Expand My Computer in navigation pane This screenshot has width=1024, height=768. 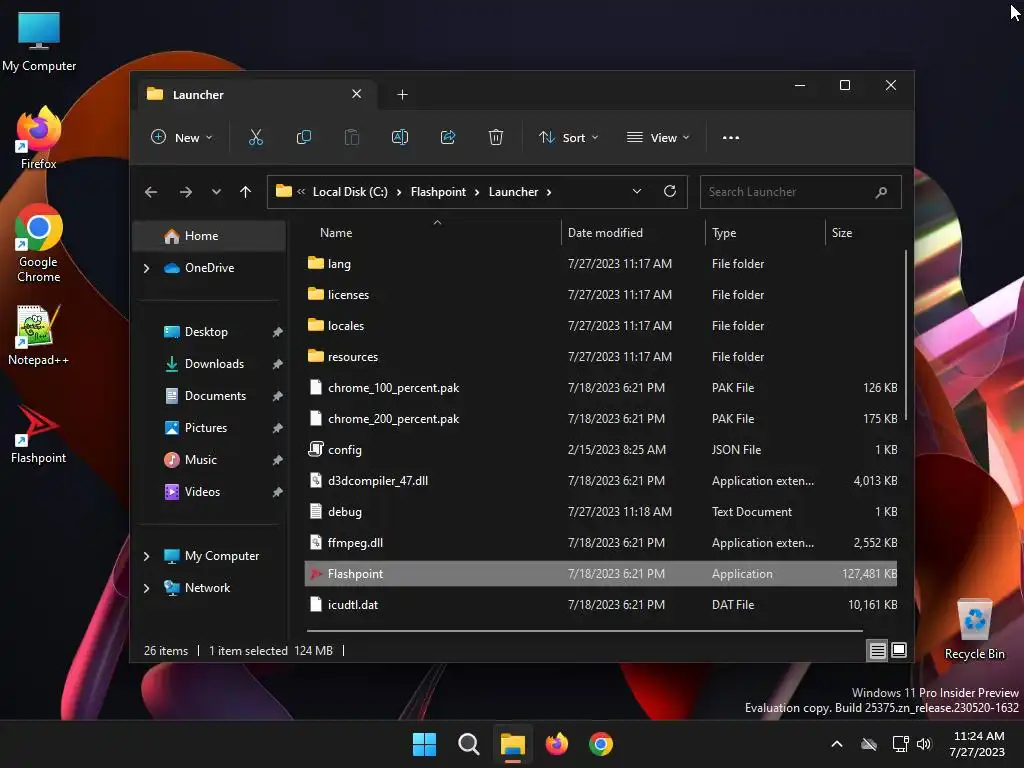click(x=146, y=556)
